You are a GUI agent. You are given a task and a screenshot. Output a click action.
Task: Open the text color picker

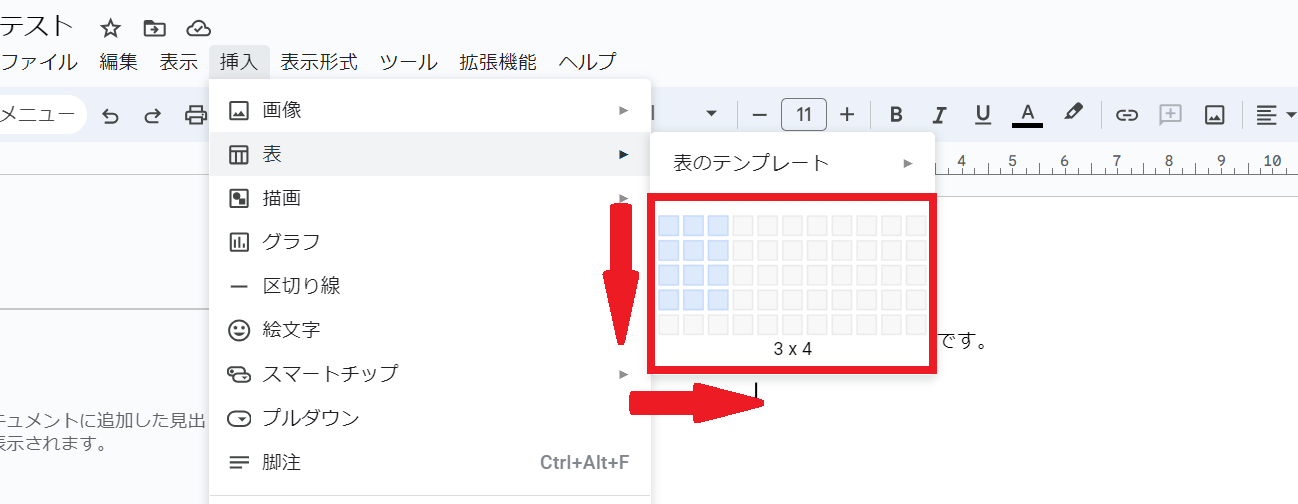[1028, 114]
